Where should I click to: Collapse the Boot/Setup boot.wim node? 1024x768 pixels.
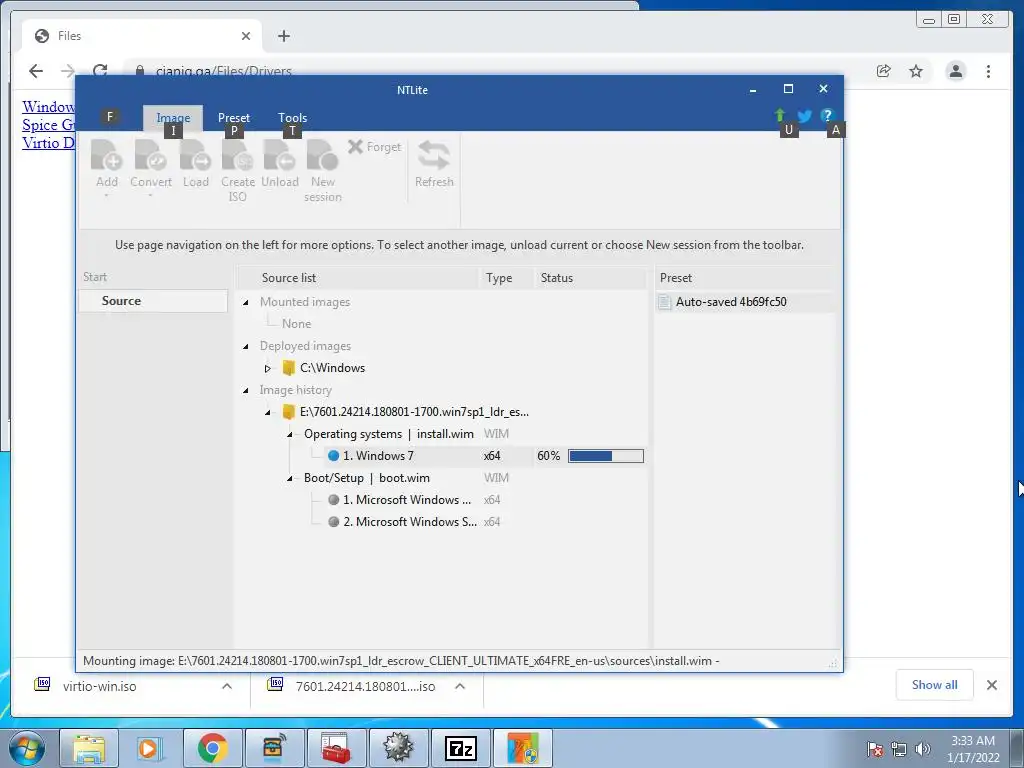coord(289,478)
